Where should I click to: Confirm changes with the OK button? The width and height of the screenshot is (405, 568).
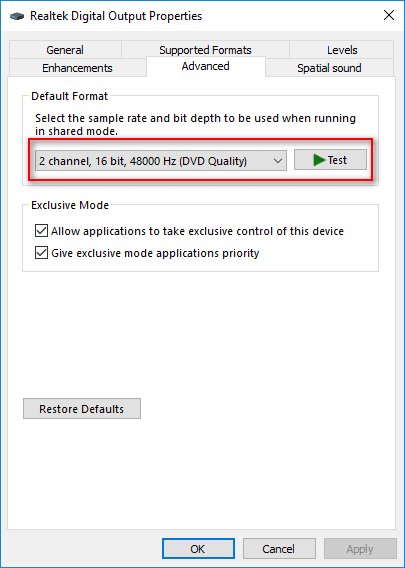click(198, 549)
